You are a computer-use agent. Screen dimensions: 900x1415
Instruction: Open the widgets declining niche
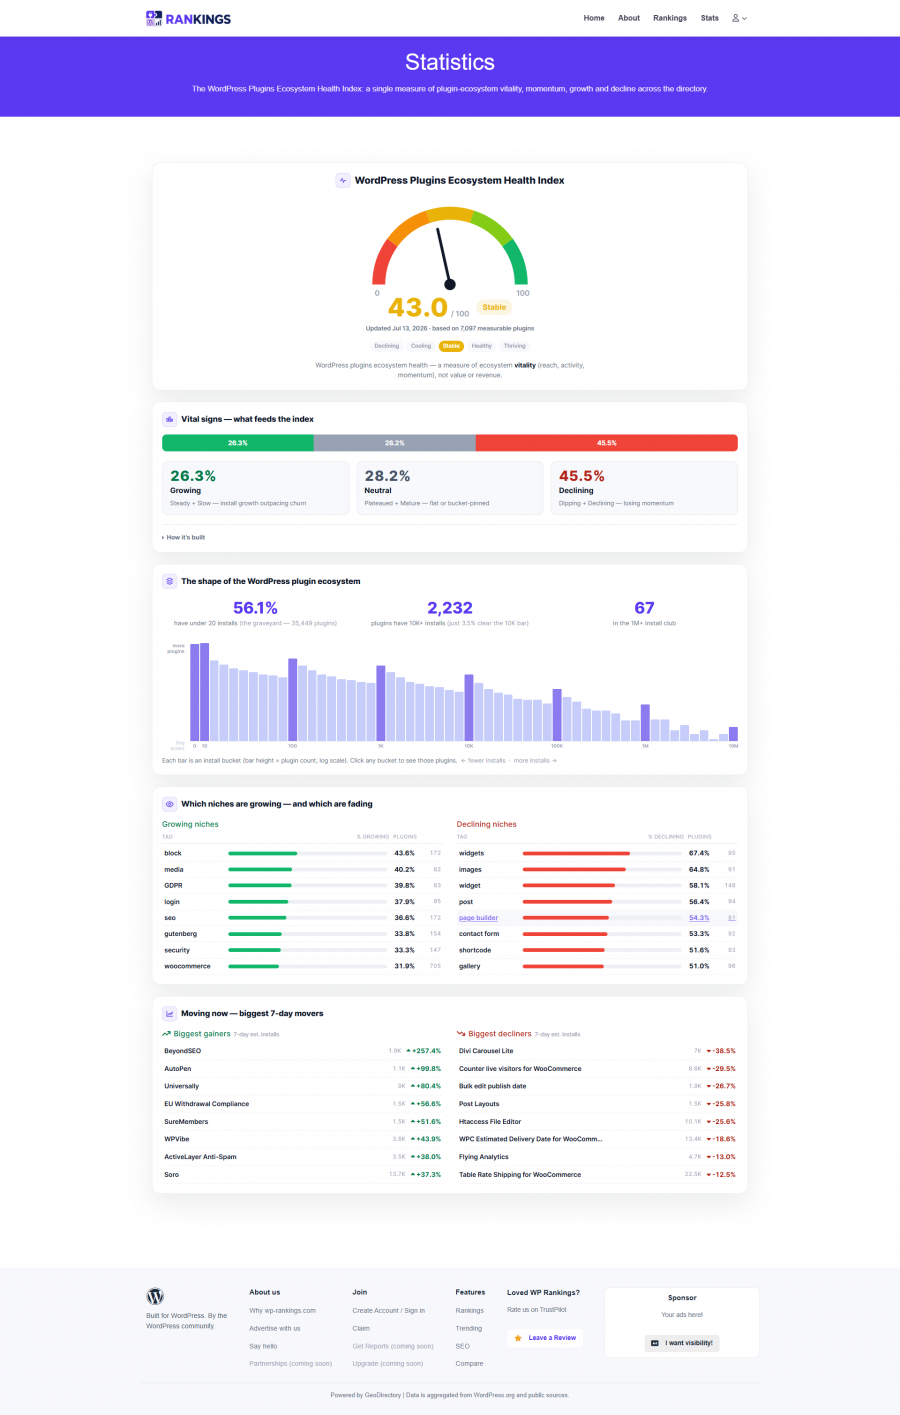[597, 853]
